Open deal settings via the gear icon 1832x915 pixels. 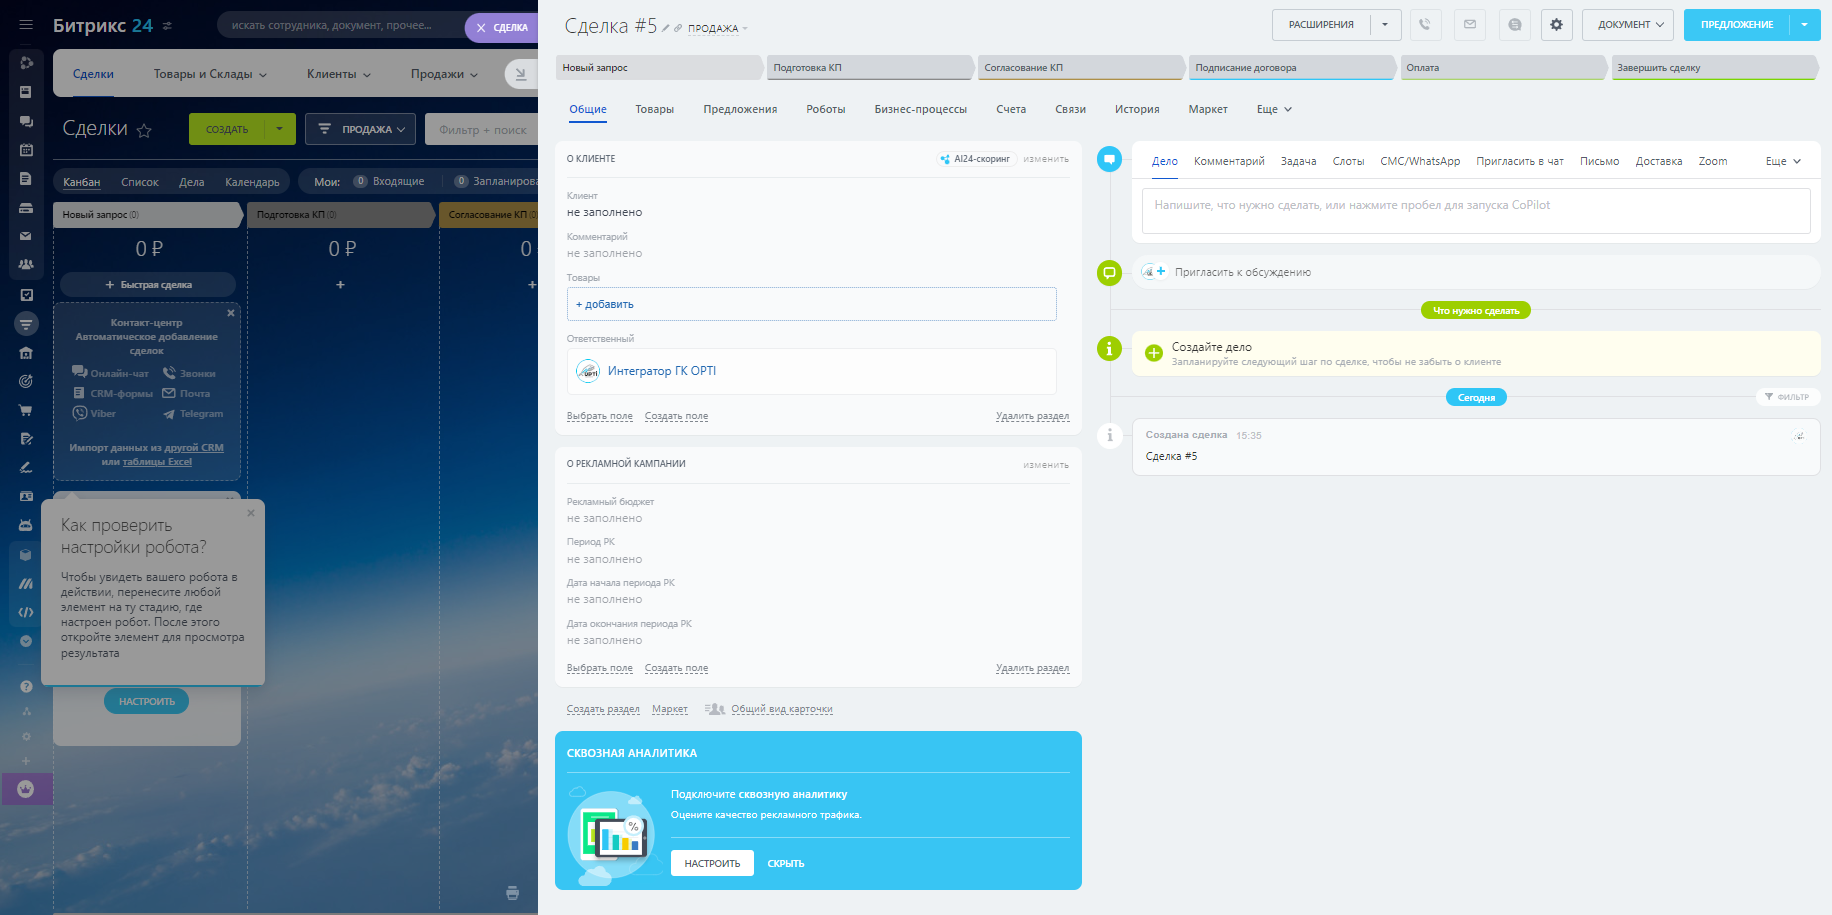1556,25
